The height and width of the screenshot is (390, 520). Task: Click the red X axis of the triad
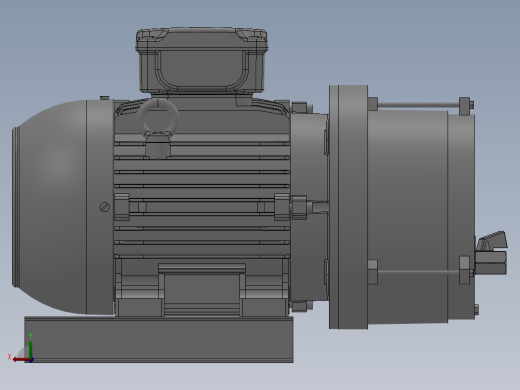pos(21,359)
